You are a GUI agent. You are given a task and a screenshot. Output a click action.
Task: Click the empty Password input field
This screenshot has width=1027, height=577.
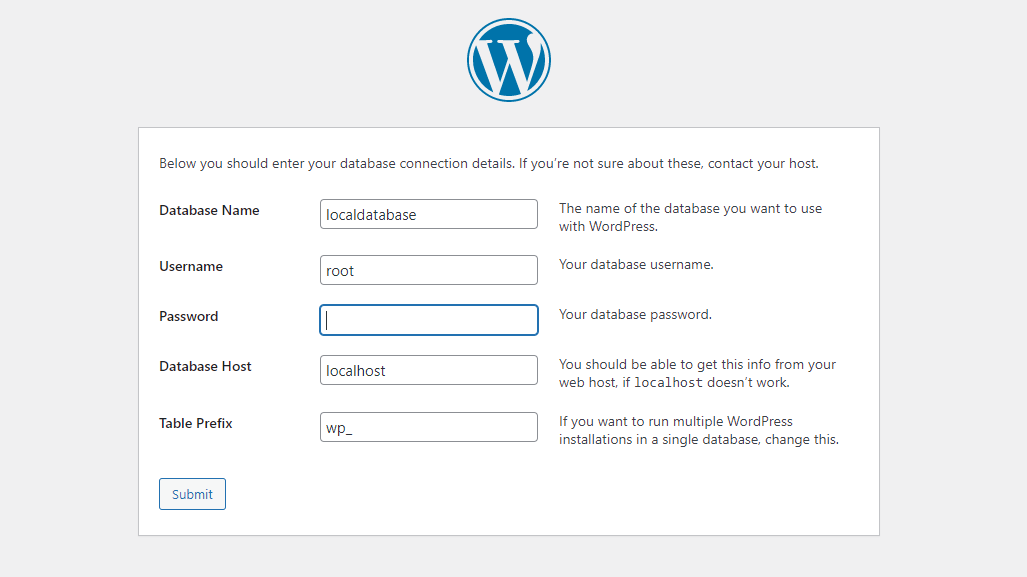pyautogui.click(x=429, y=320)
